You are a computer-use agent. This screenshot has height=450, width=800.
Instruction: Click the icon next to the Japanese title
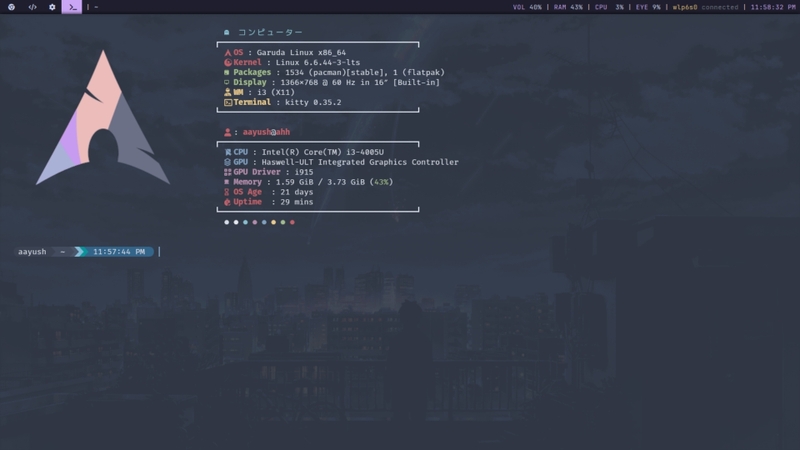tap(227, 32)
